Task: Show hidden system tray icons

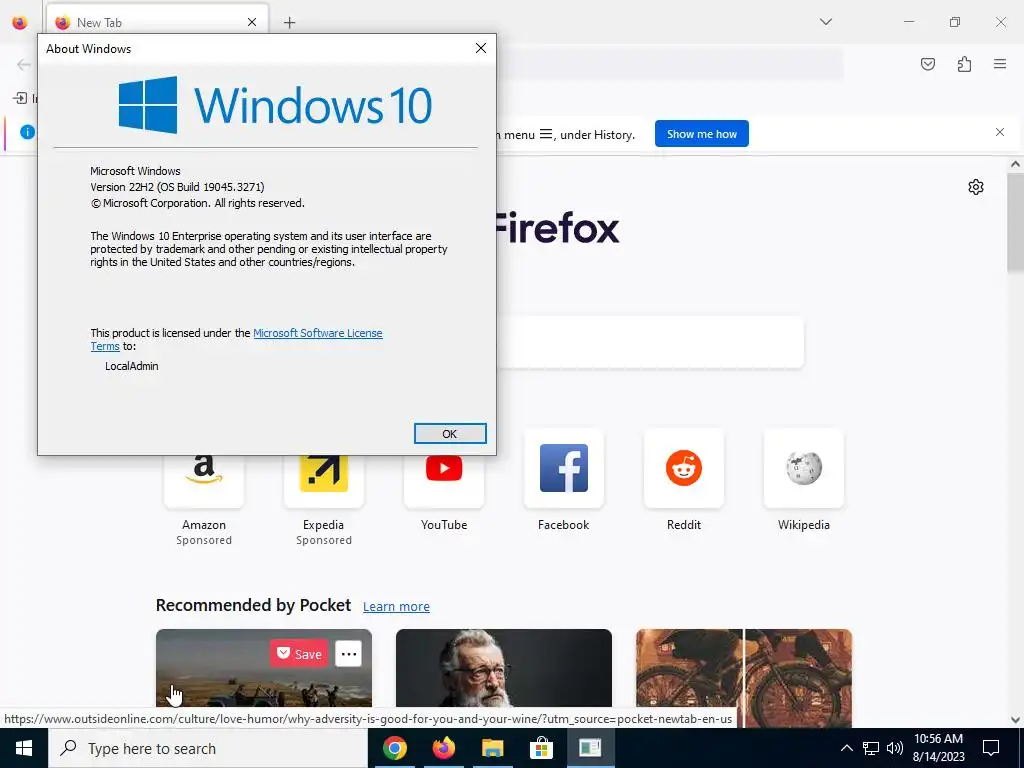Action: [846, 748]
